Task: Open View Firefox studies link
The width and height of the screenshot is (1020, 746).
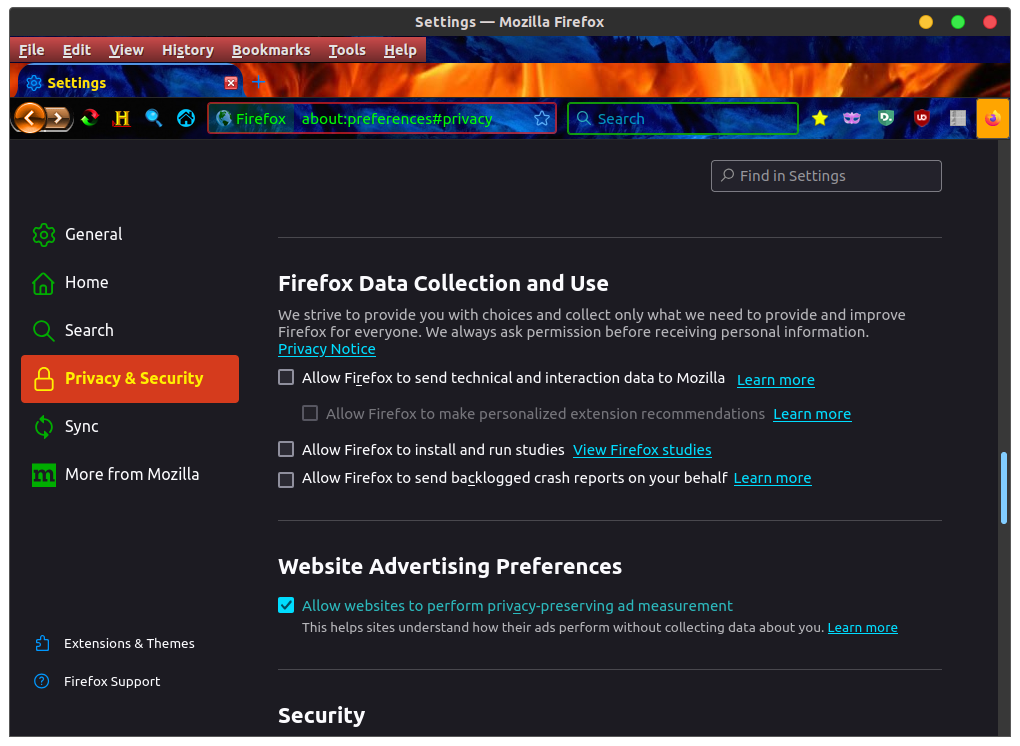Action: (642, 450)
